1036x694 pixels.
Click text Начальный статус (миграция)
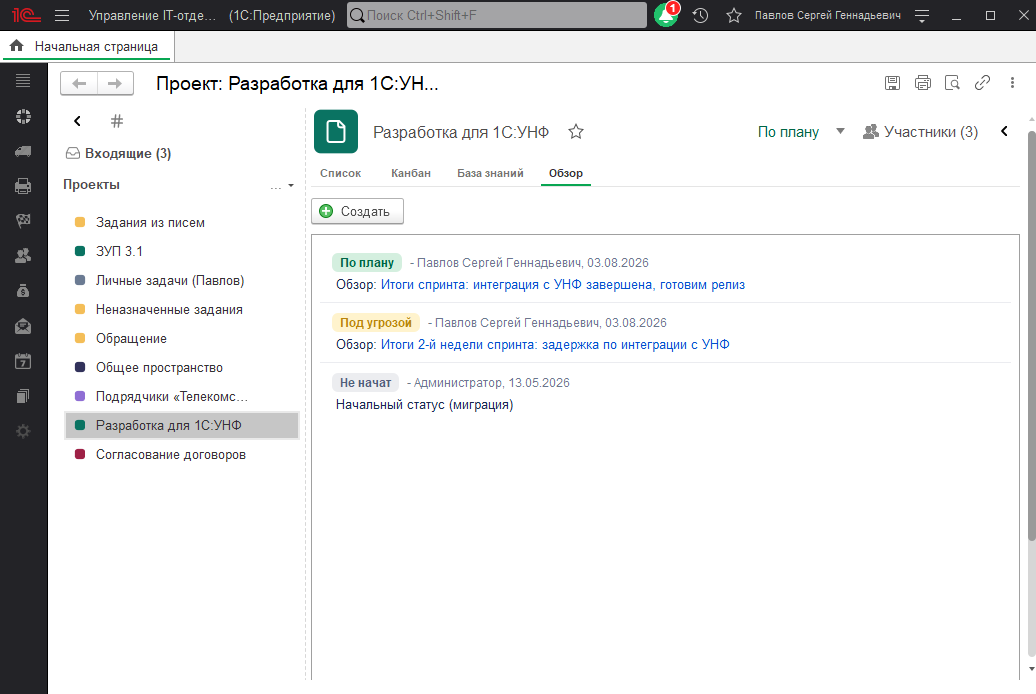(424, 405)
